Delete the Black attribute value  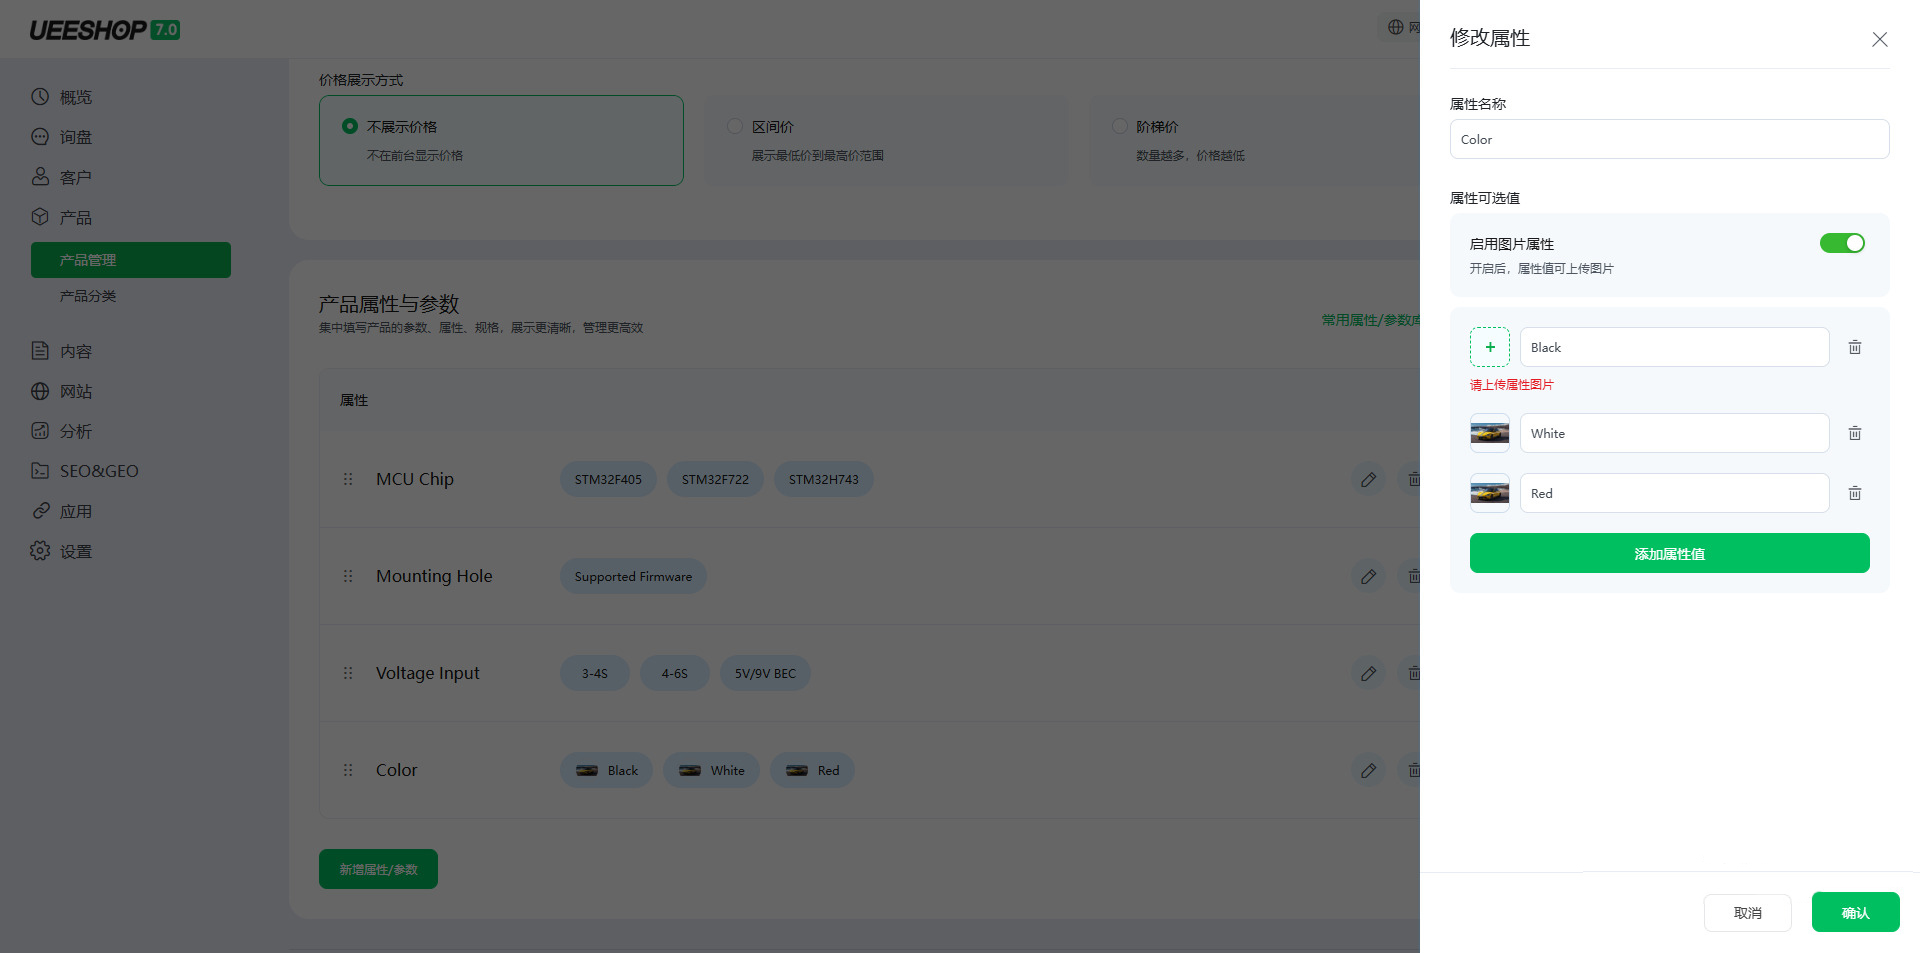1855,347
